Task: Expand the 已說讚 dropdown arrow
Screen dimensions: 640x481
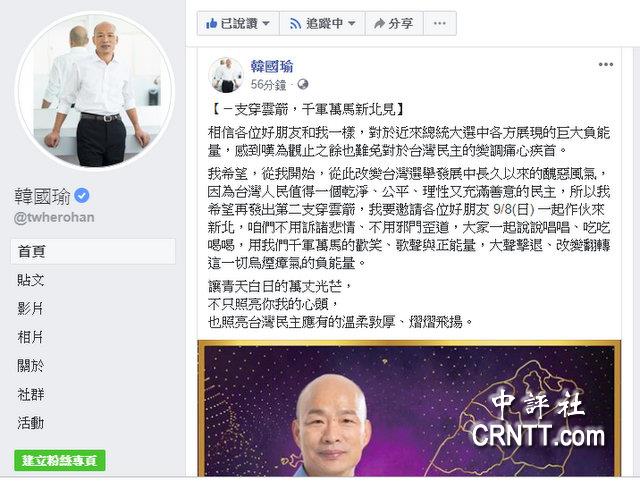Action: 266,24
